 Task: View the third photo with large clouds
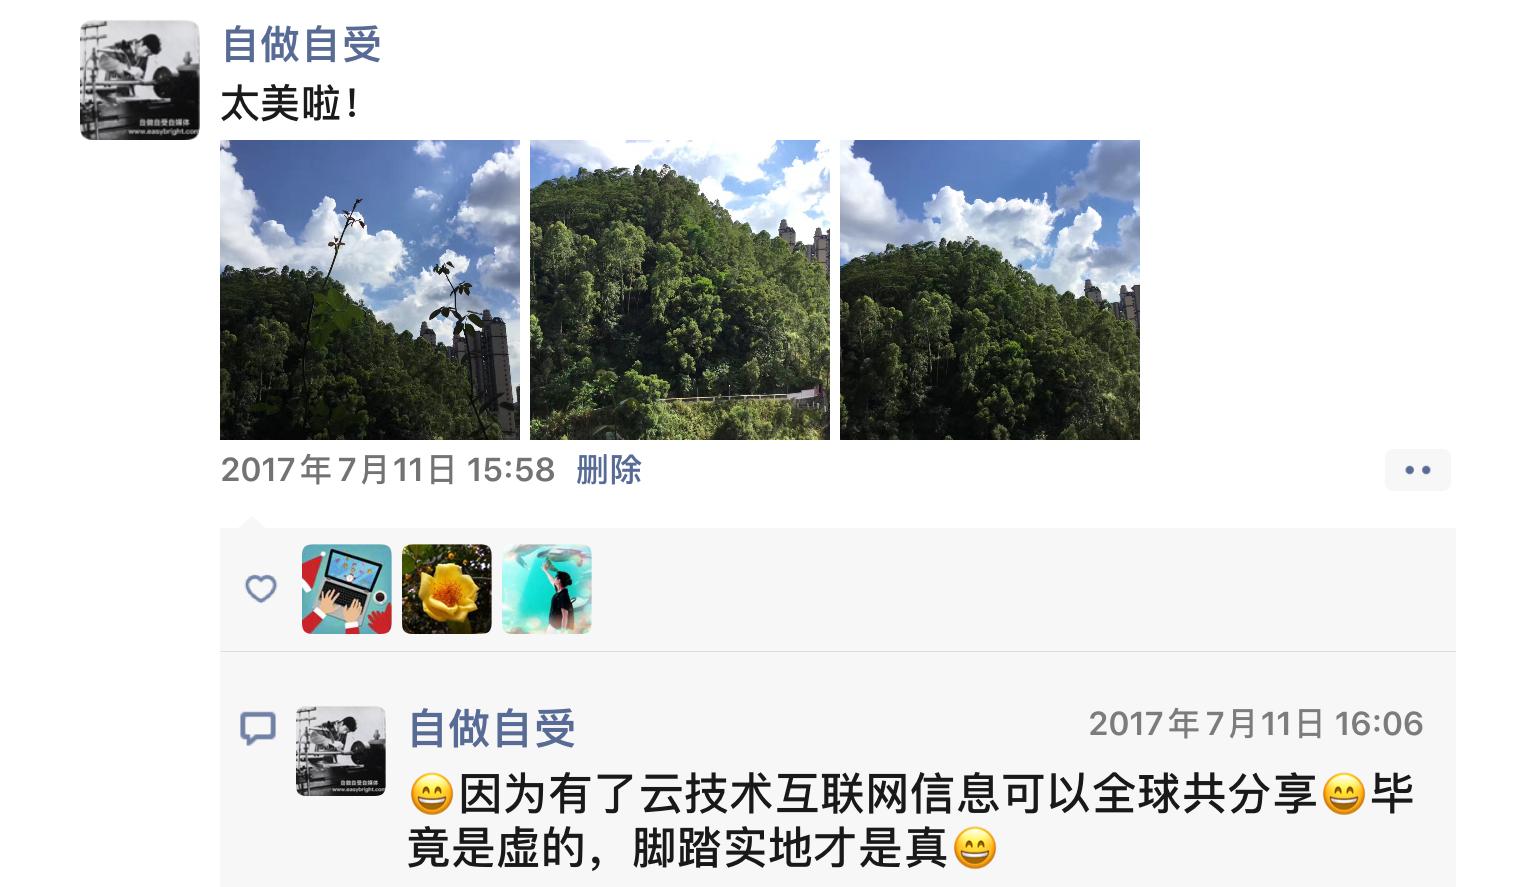(990, 290)
